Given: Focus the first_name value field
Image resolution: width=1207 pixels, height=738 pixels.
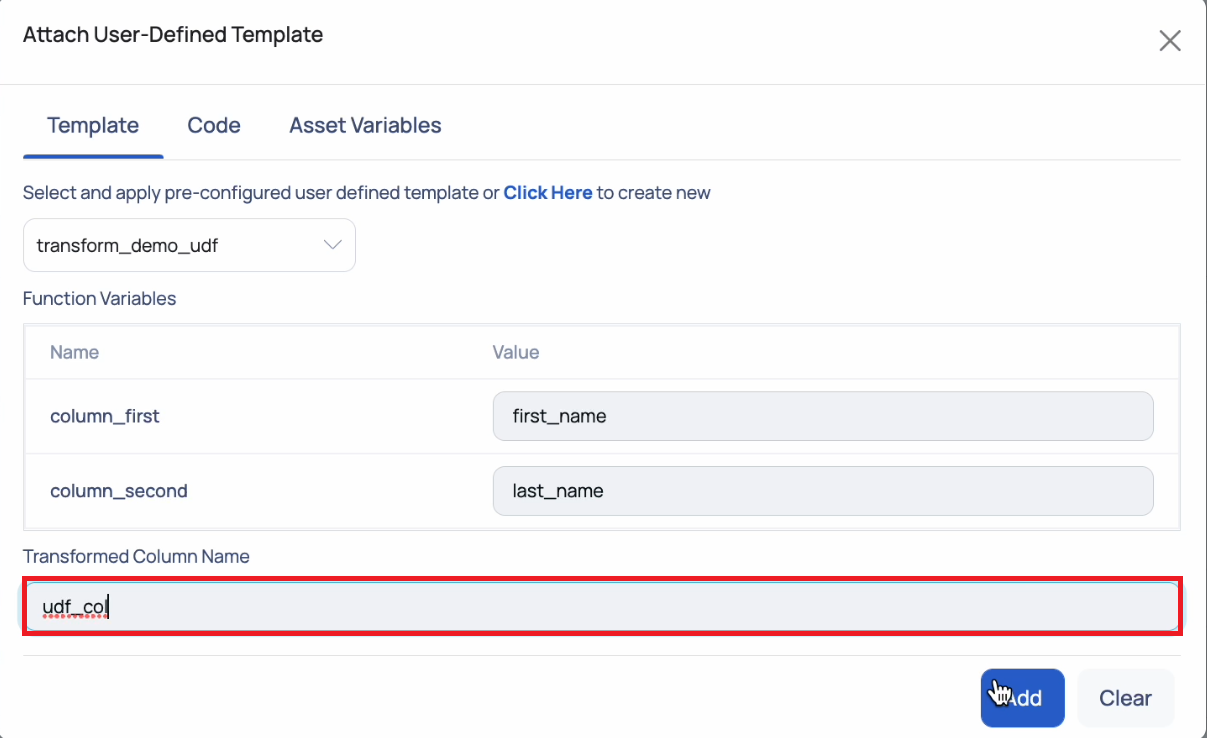Looking at the screenshot, I should point(823,416).
